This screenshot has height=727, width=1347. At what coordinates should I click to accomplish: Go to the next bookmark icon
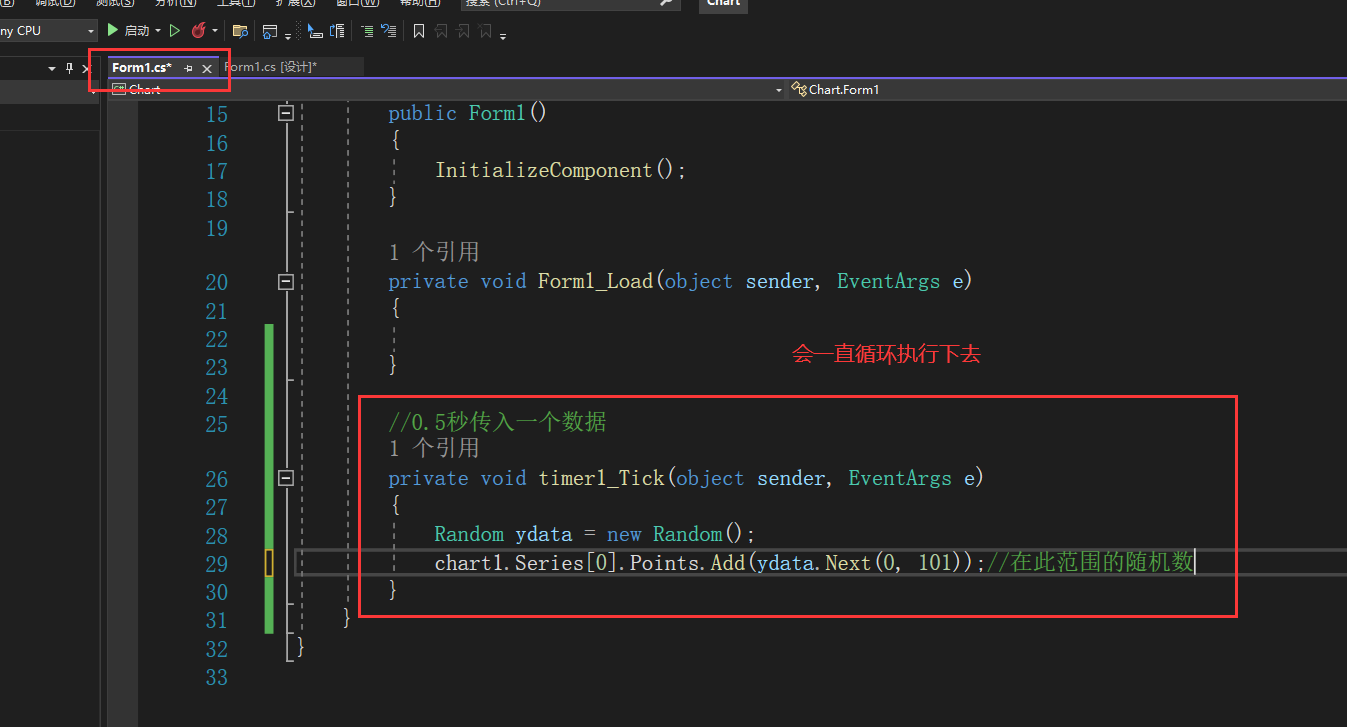(x=463, y=31)
